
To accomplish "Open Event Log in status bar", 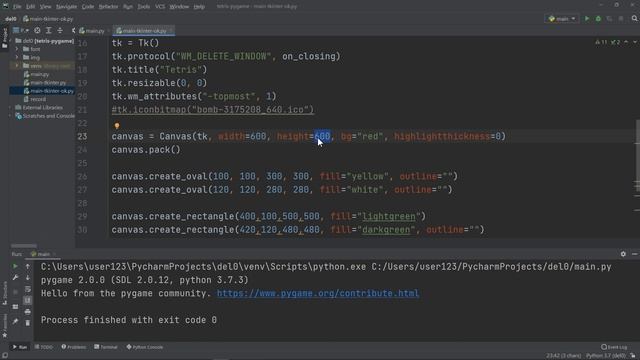I will click(614, 347).
